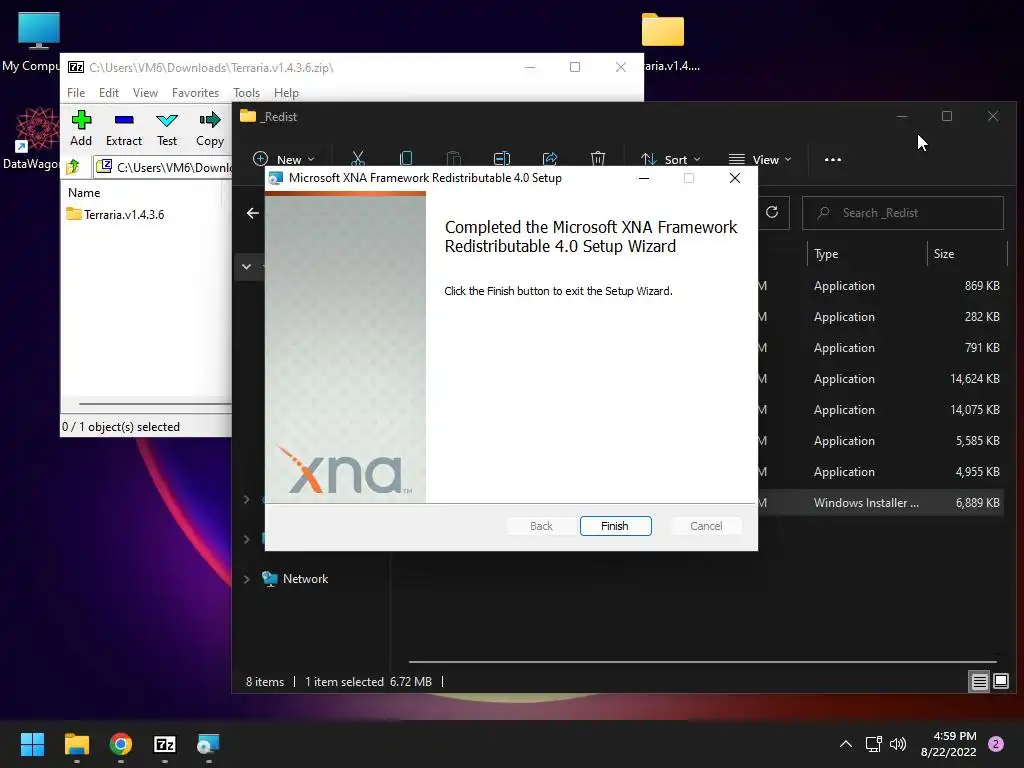
Task: Click the Cut scissors icon in Explorer
Action: click(x=357, y=159)
